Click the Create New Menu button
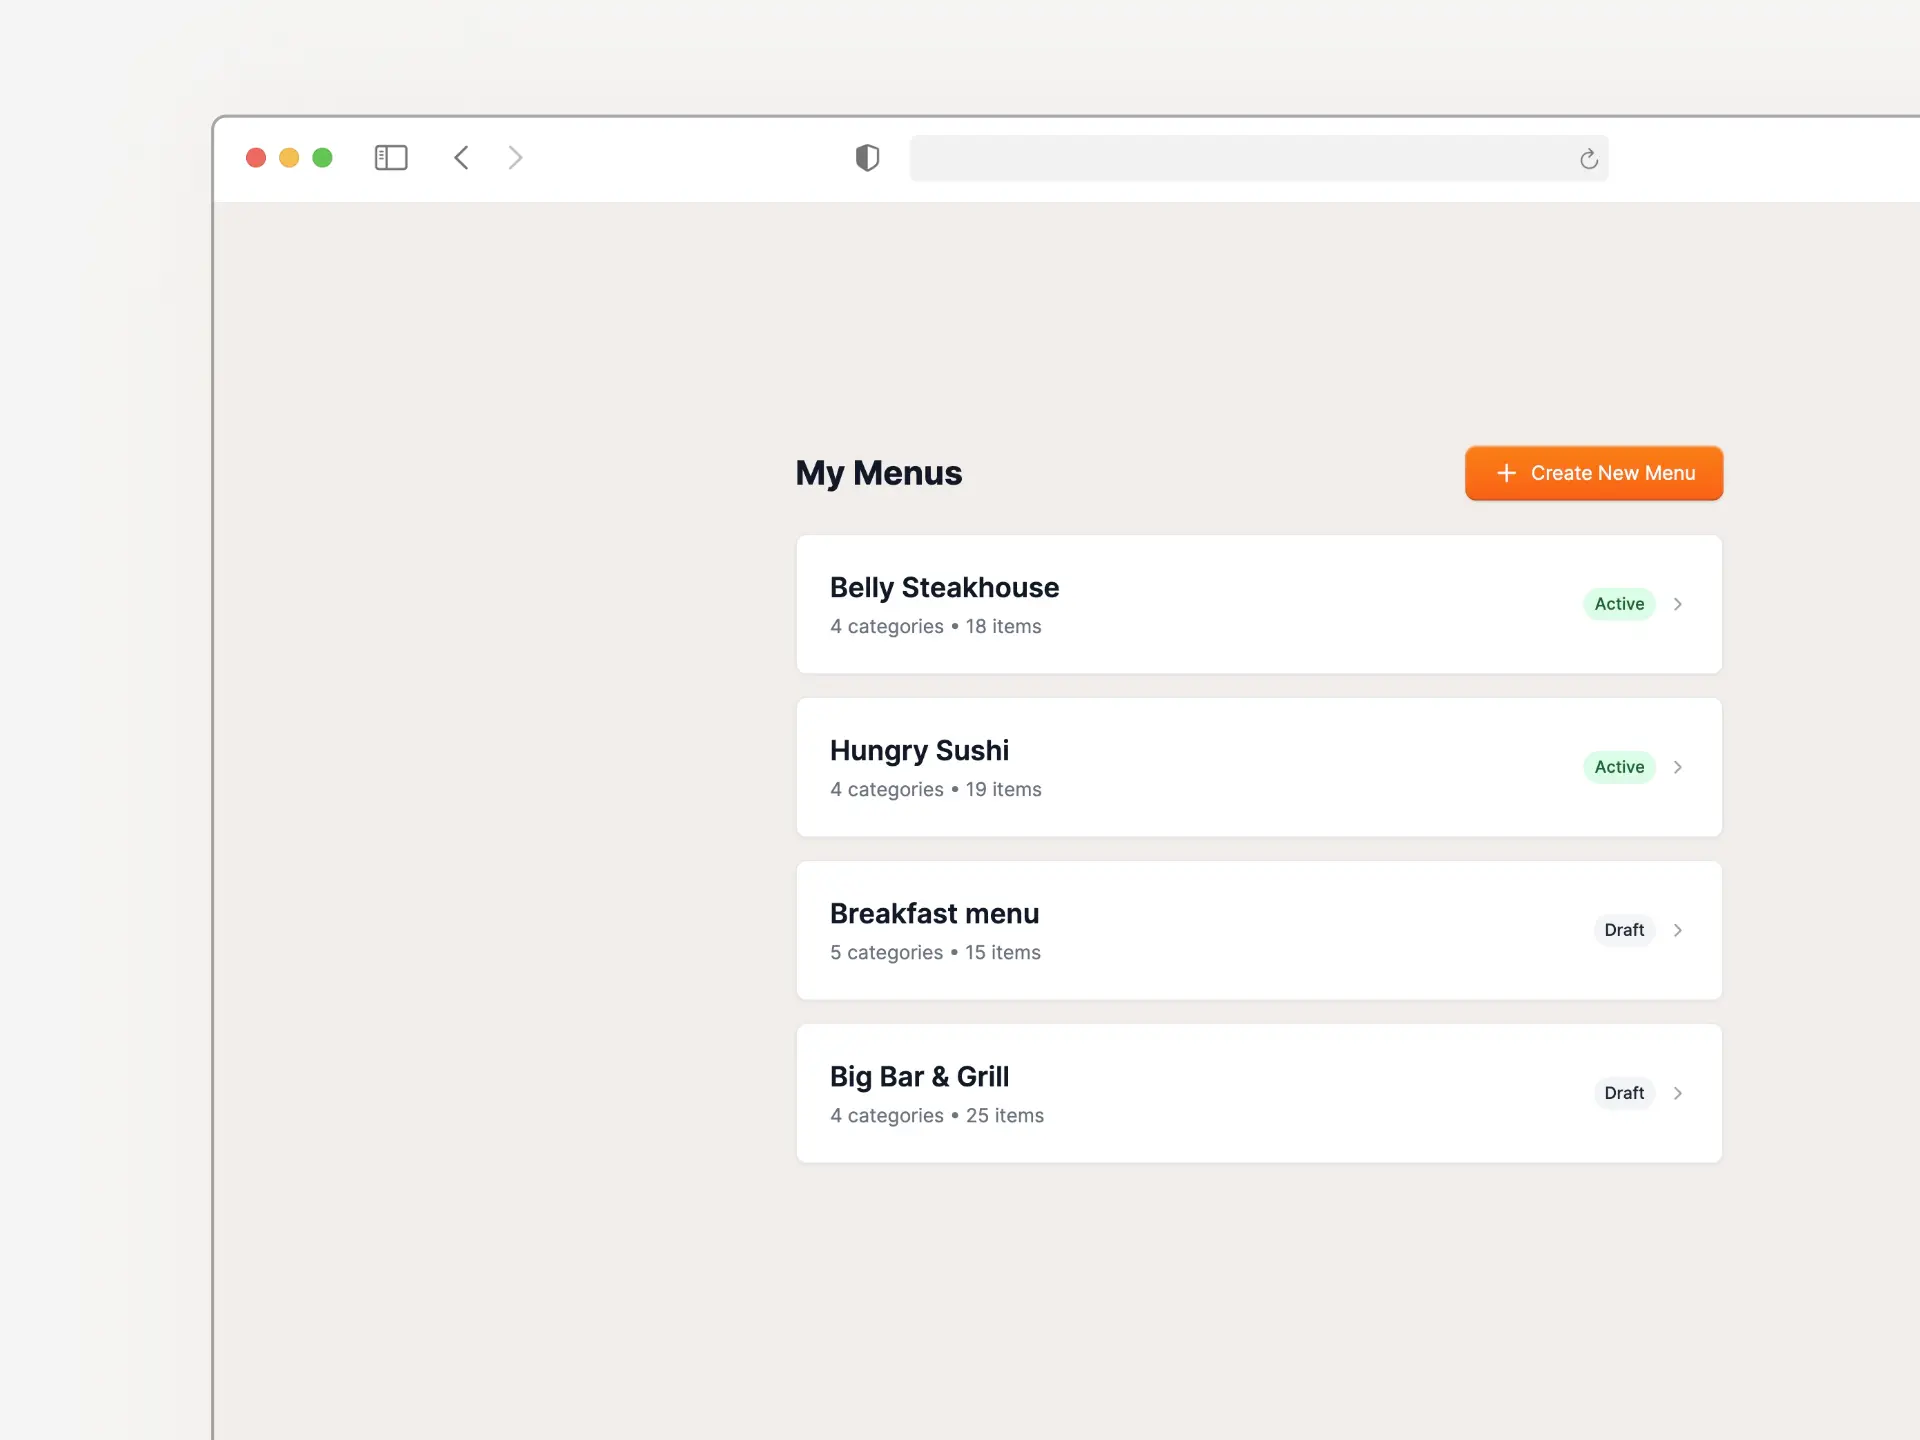This screenshot has height=1440, width=1920. tap(1593, 472)
